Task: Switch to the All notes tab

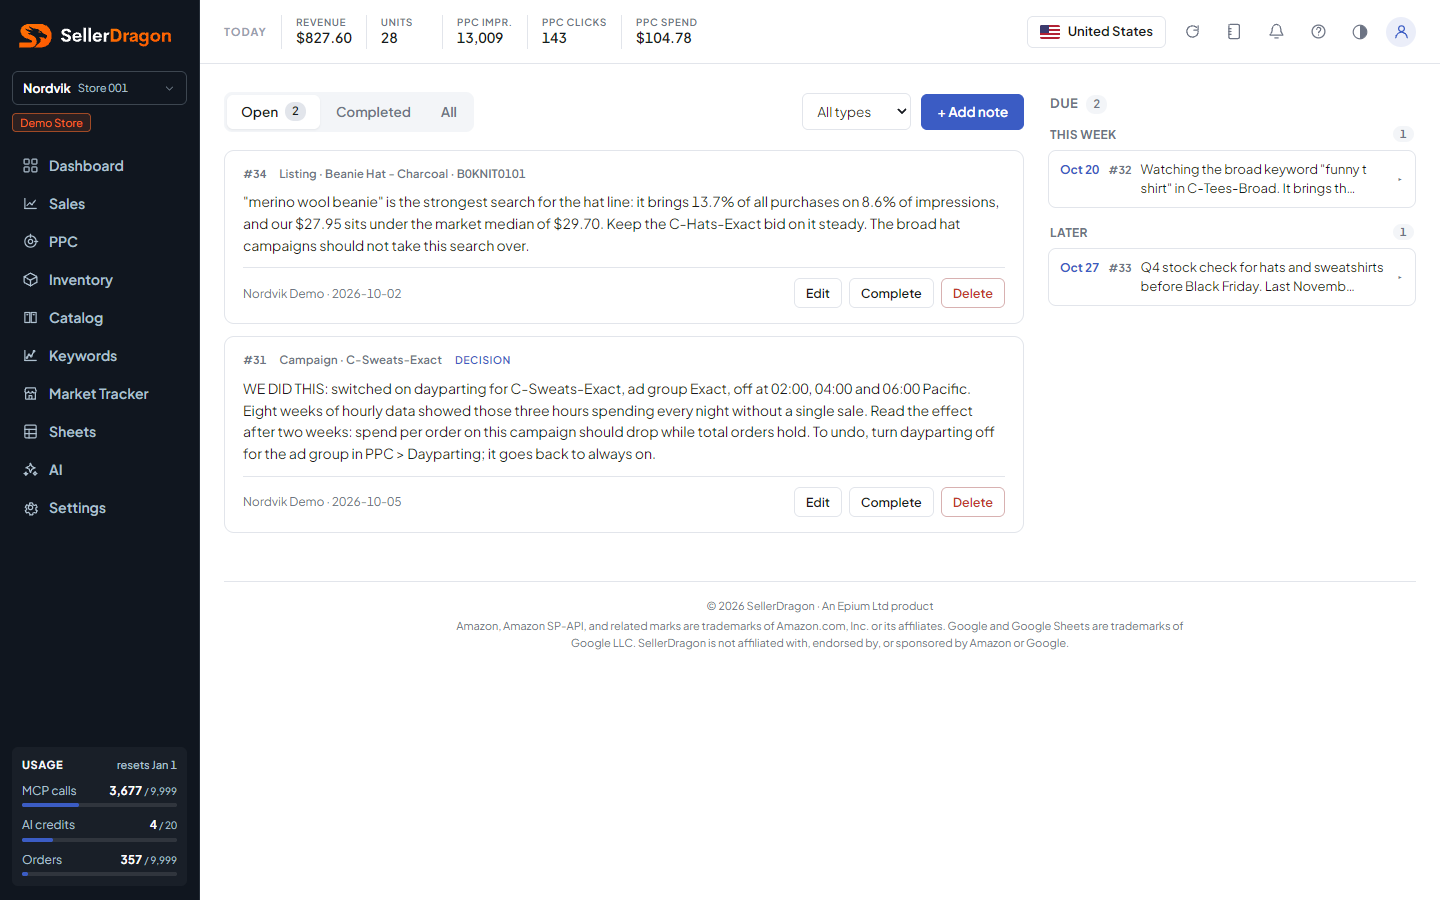Action: [449, 112]
